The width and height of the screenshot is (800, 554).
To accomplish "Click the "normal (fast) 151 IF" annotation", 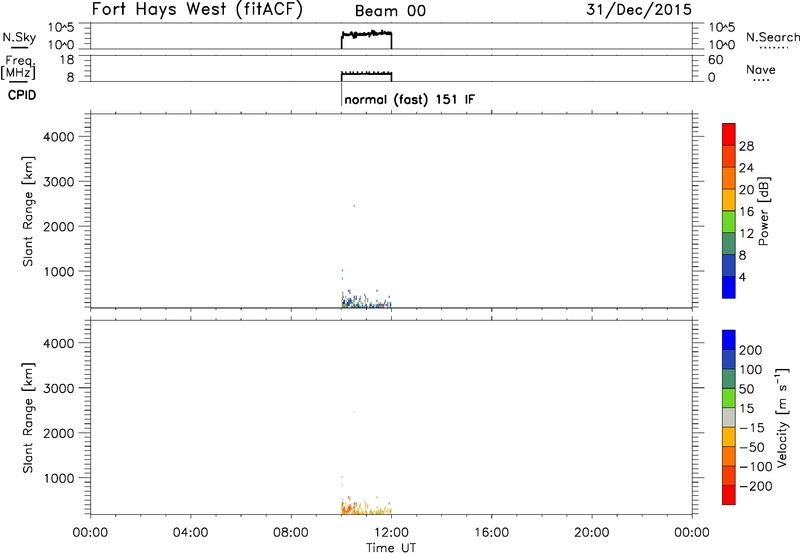I will pyautogui.click(x=409, y=99).
